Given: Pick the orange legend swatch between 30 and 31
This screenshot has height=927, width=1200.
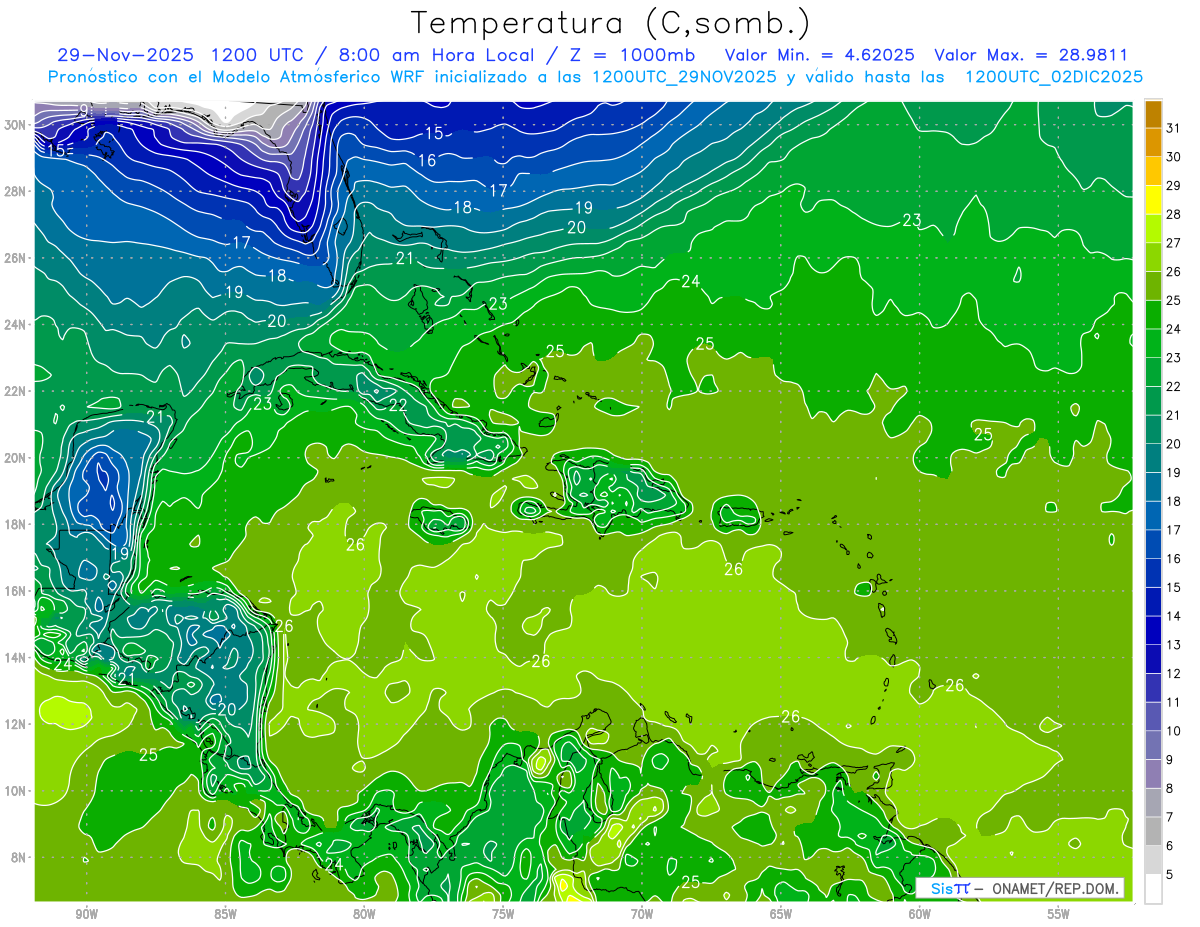Looking at the screenshot, I should tap(1153, 141).
